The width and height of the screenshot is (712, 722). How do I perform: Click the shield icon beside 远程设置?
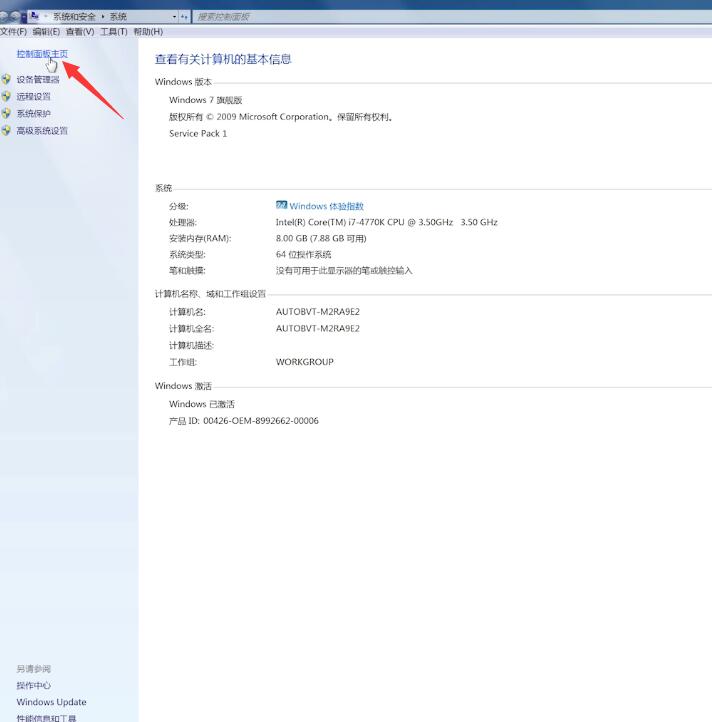tap(6, 96)
